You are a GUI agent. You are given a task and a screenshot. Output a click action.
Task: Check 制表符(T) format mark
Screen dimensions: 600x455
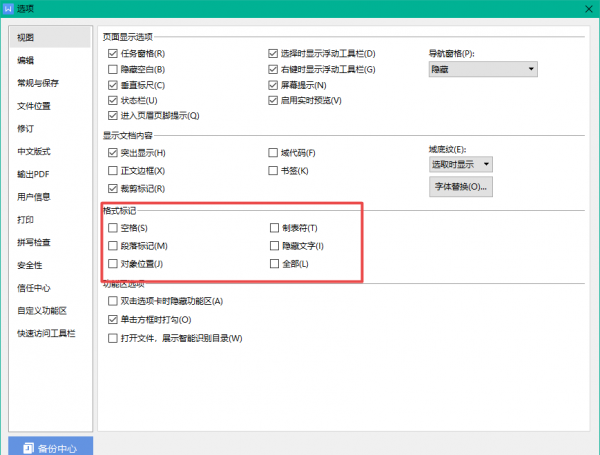click(x=274, y=228)
